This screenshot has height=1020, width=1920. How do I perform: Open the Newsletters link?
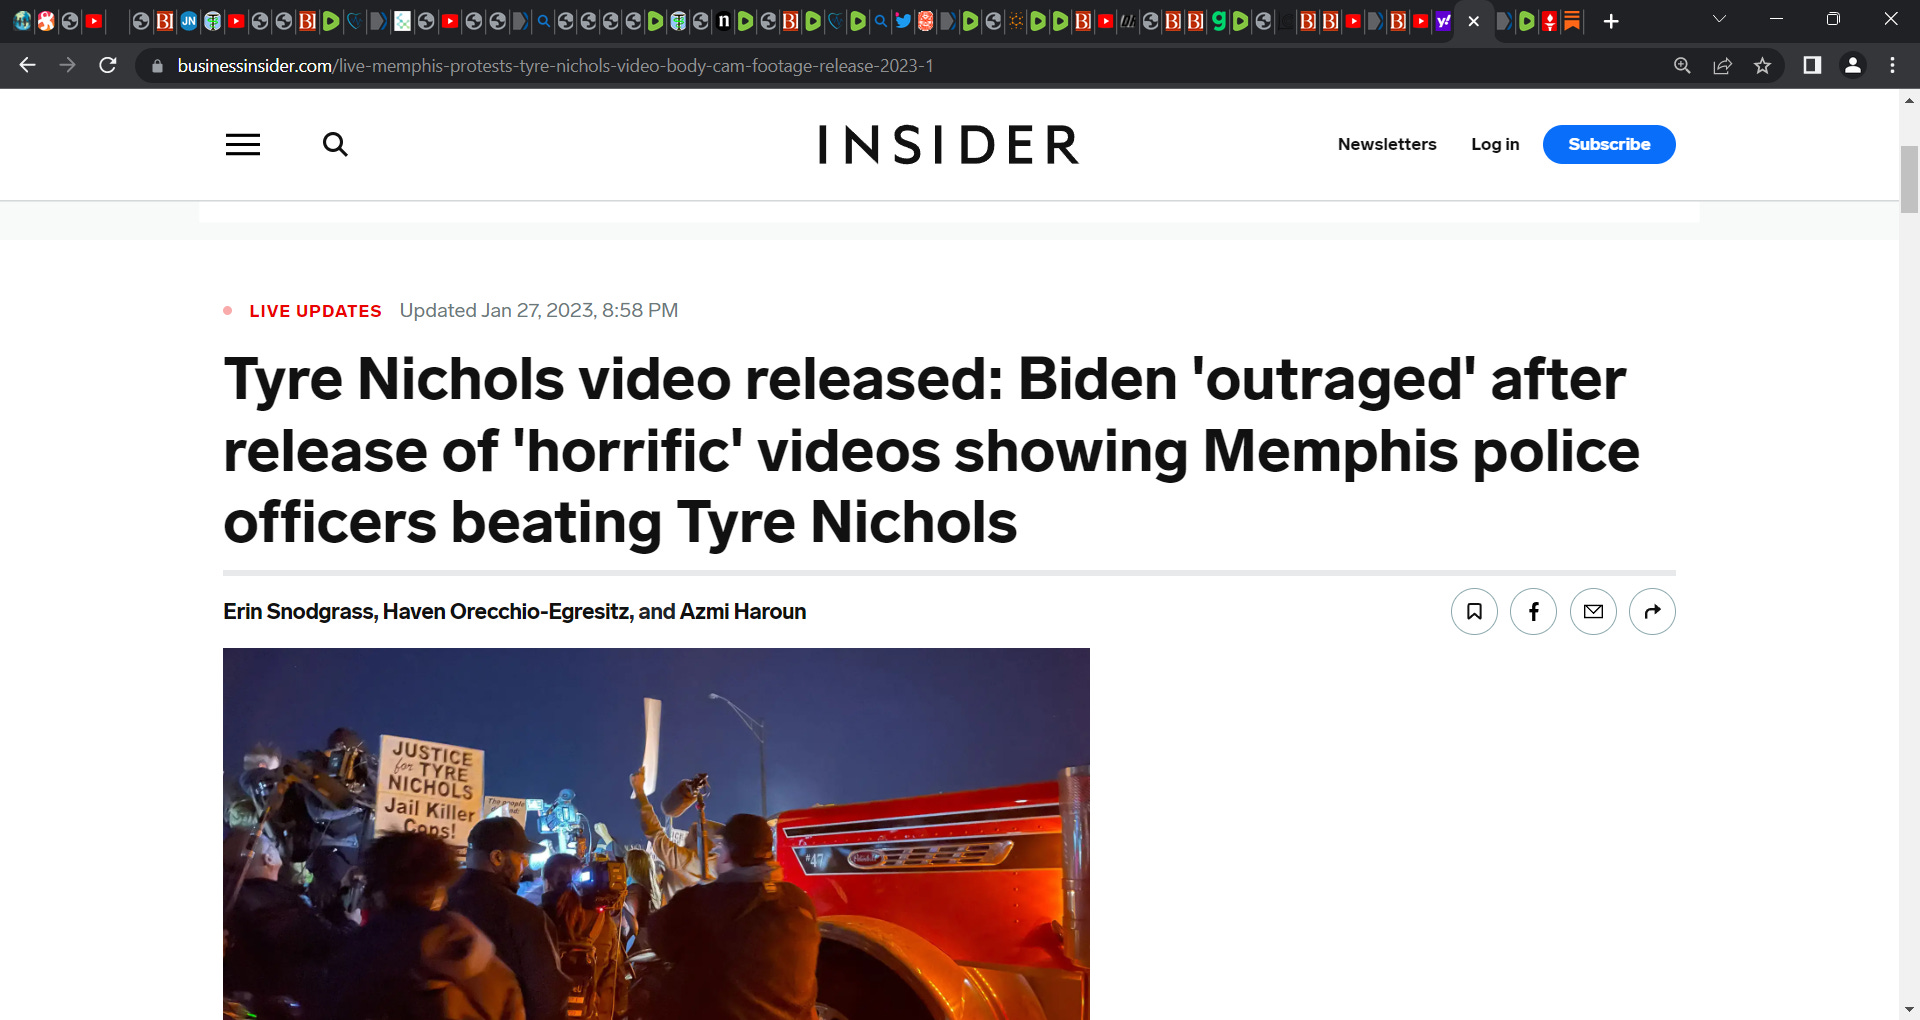click(x=1387, y=144)
